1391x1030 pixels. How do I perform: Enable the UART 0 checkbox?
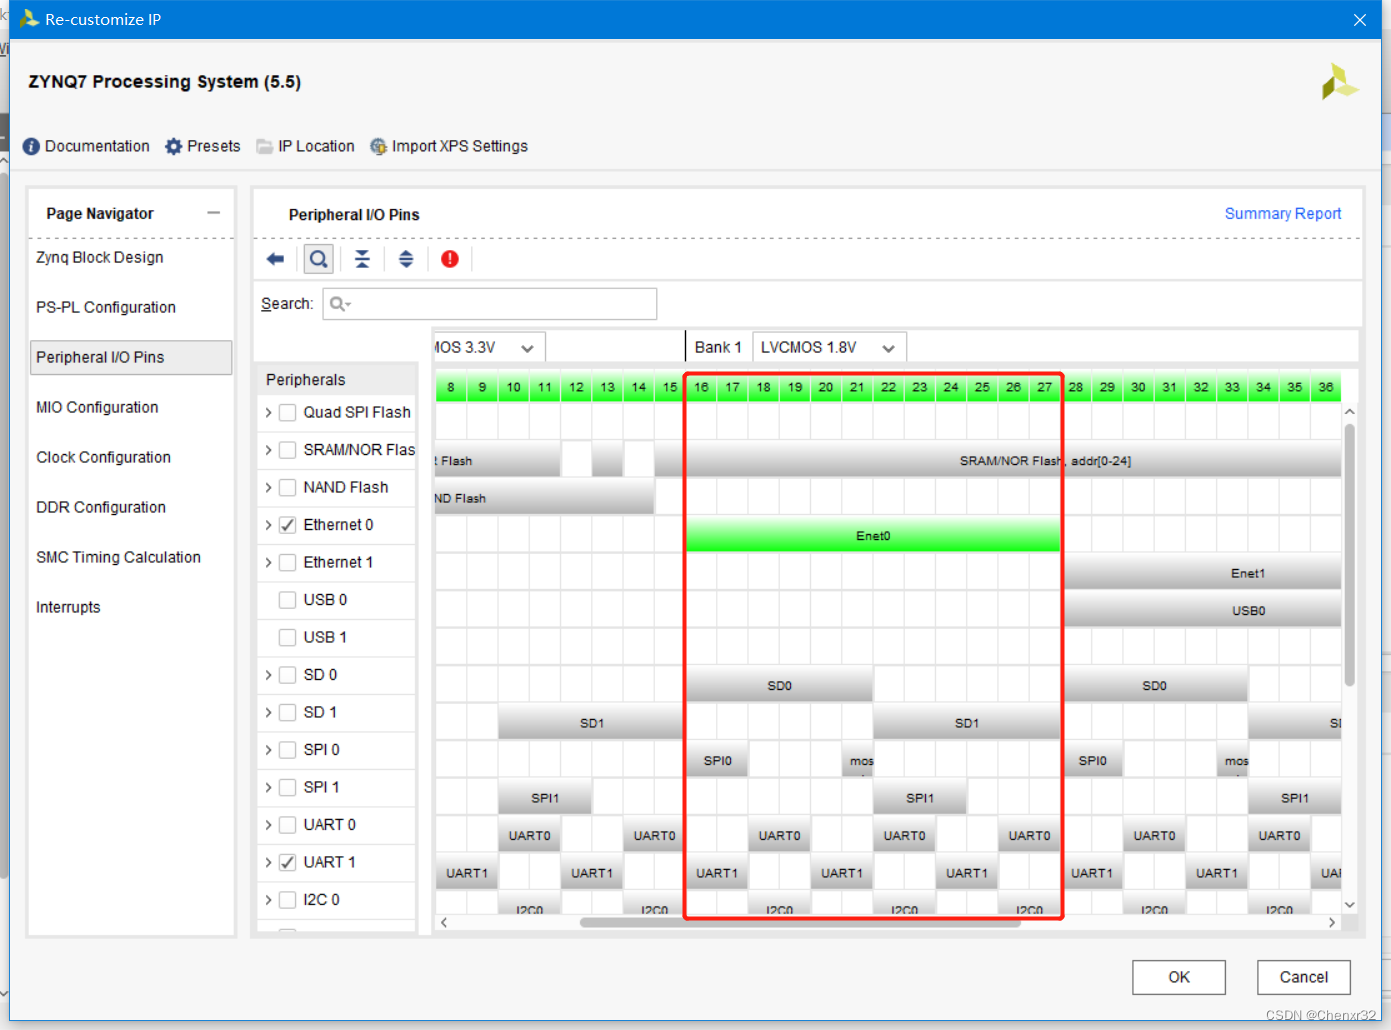(x=287, y=825)
